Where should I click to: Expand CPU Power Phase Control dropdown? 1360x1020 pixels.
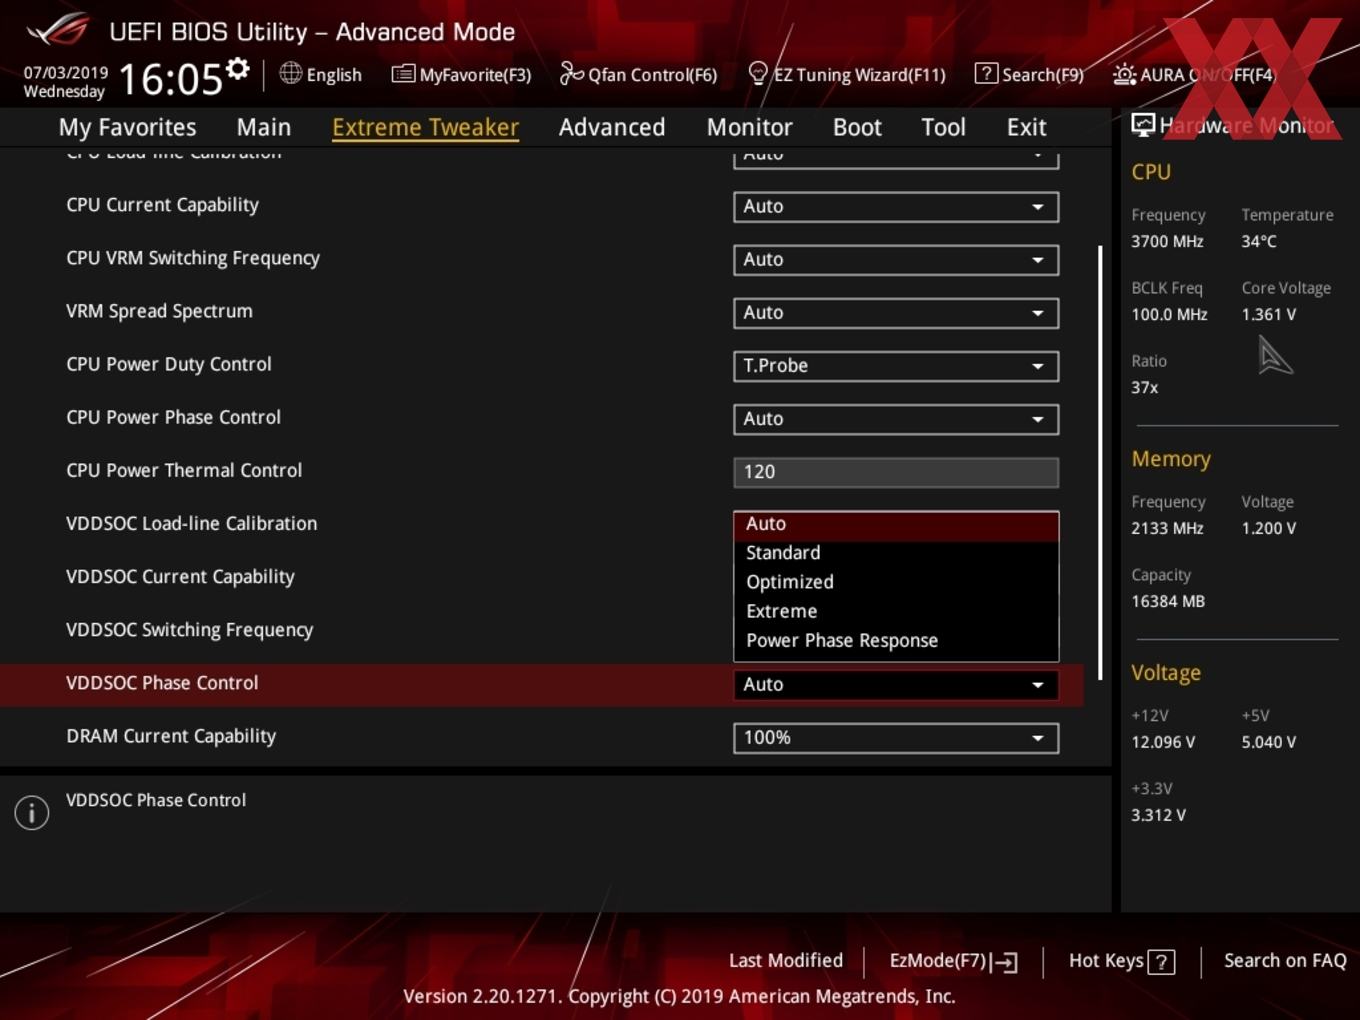point(896,419)
